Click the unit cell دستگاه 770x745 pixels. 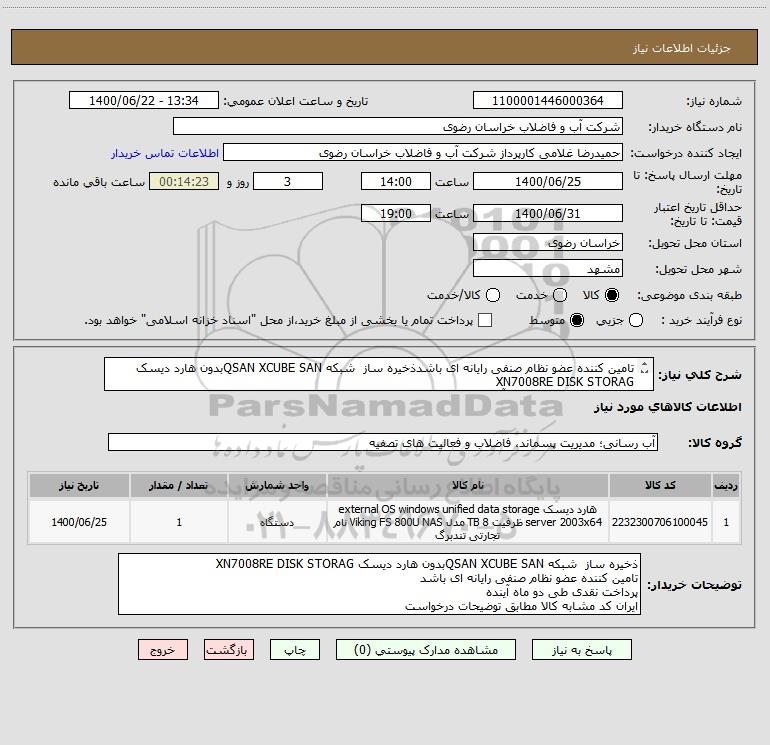[x=277, y=522]
